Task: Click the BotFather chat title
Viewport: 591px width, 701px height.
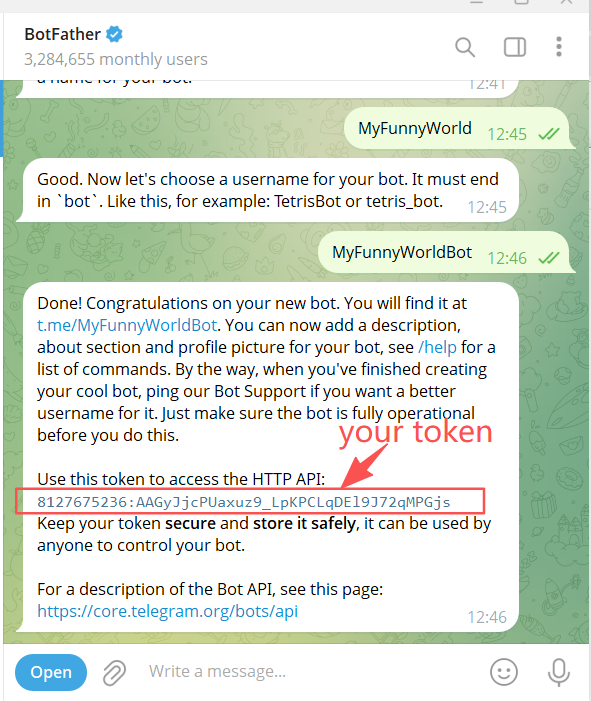Action: 63,34
